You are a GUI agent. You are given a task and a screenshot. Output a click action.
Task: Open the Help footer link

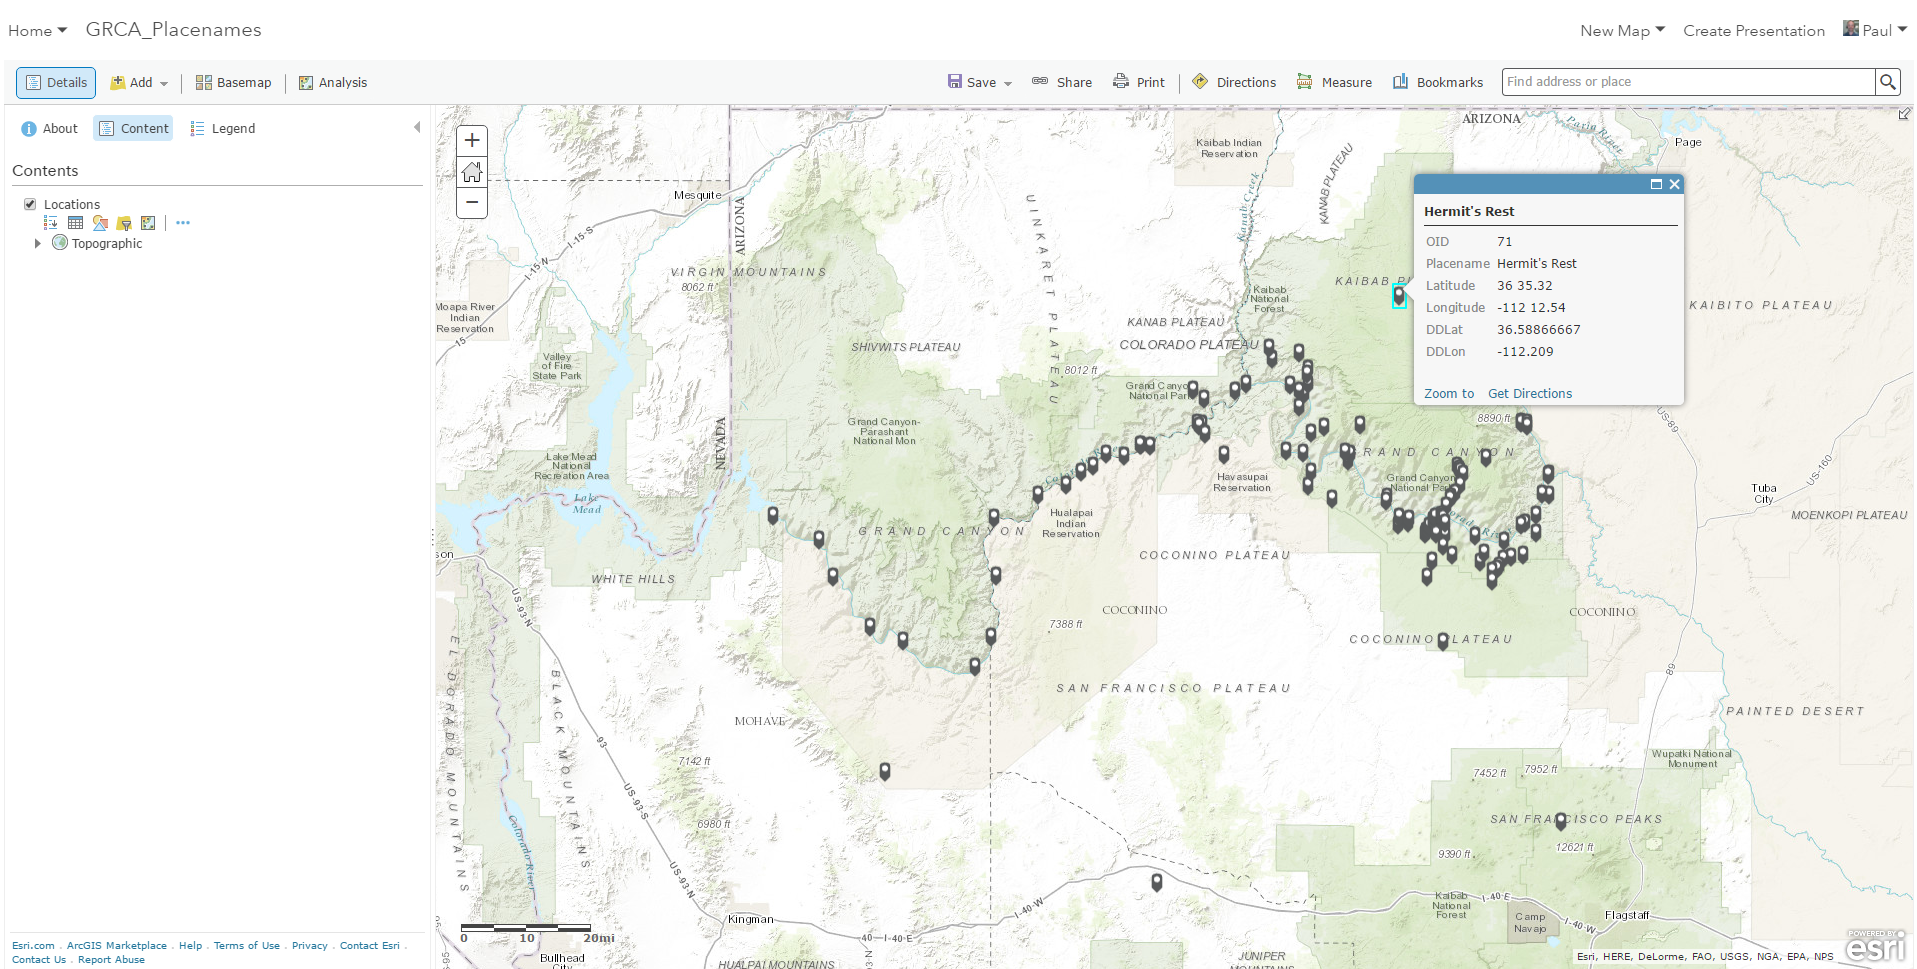pyautogui.click(x=190, y=946)
